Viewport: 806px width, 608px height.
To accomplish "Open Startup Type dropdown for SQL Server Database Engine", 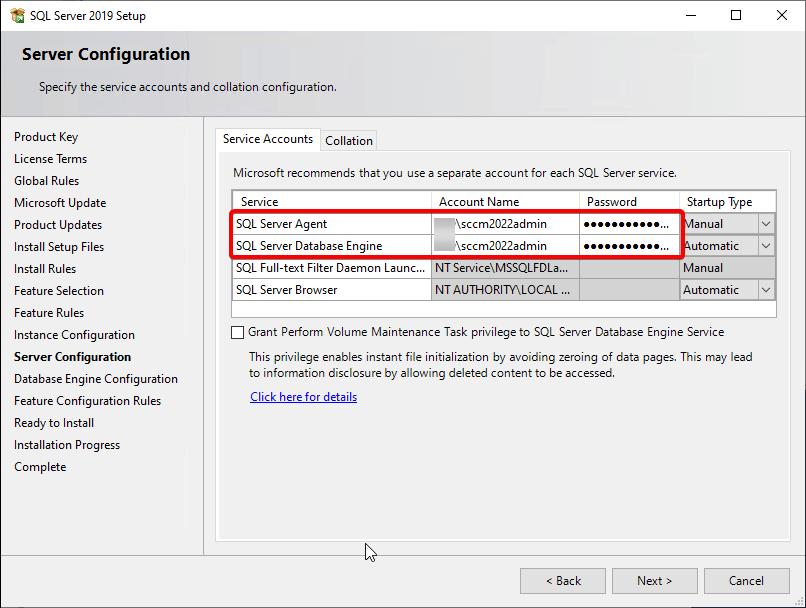I will (766, 246).
